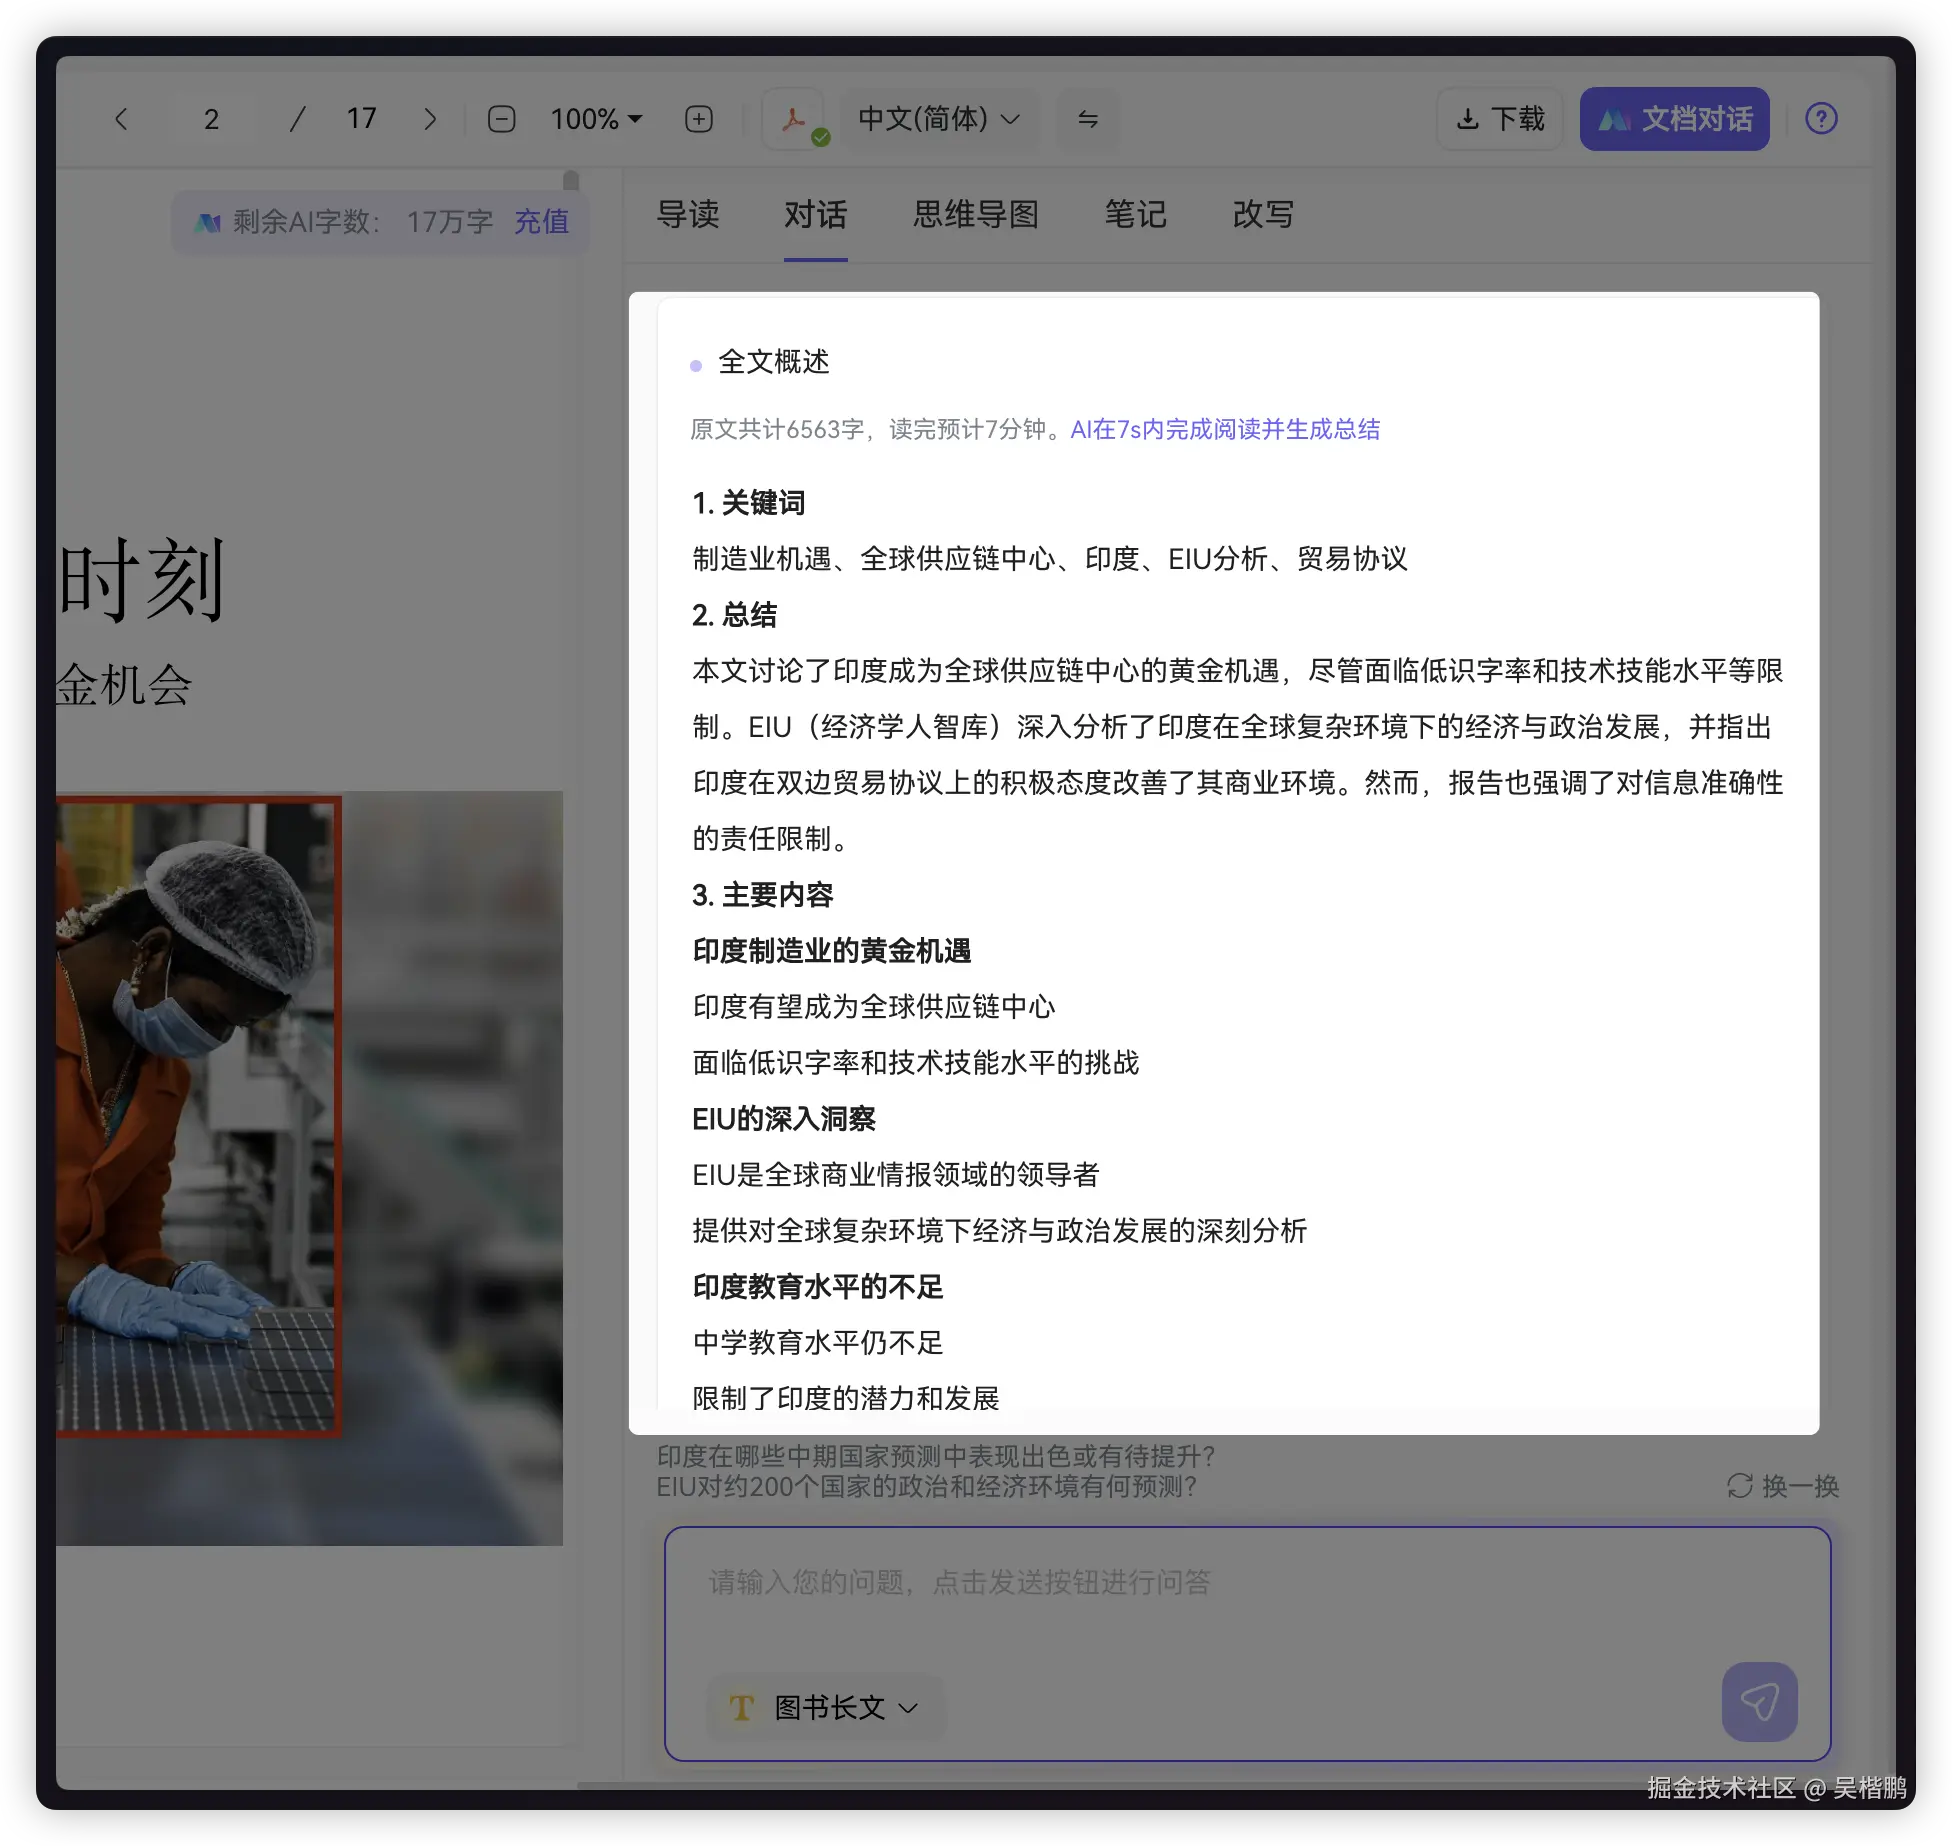The width and height of the screenshot is (1952, 1846).
Task: Click the PDF source file icon
Action: (x=794, y=119)
